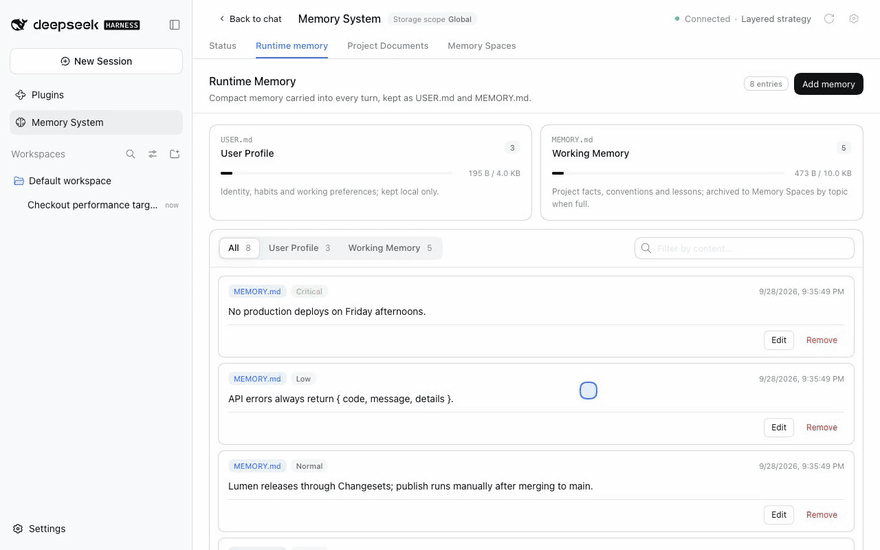Edit the Friday afternoons deploy memory
Screen dimensions: 880x550
(778, 340)
